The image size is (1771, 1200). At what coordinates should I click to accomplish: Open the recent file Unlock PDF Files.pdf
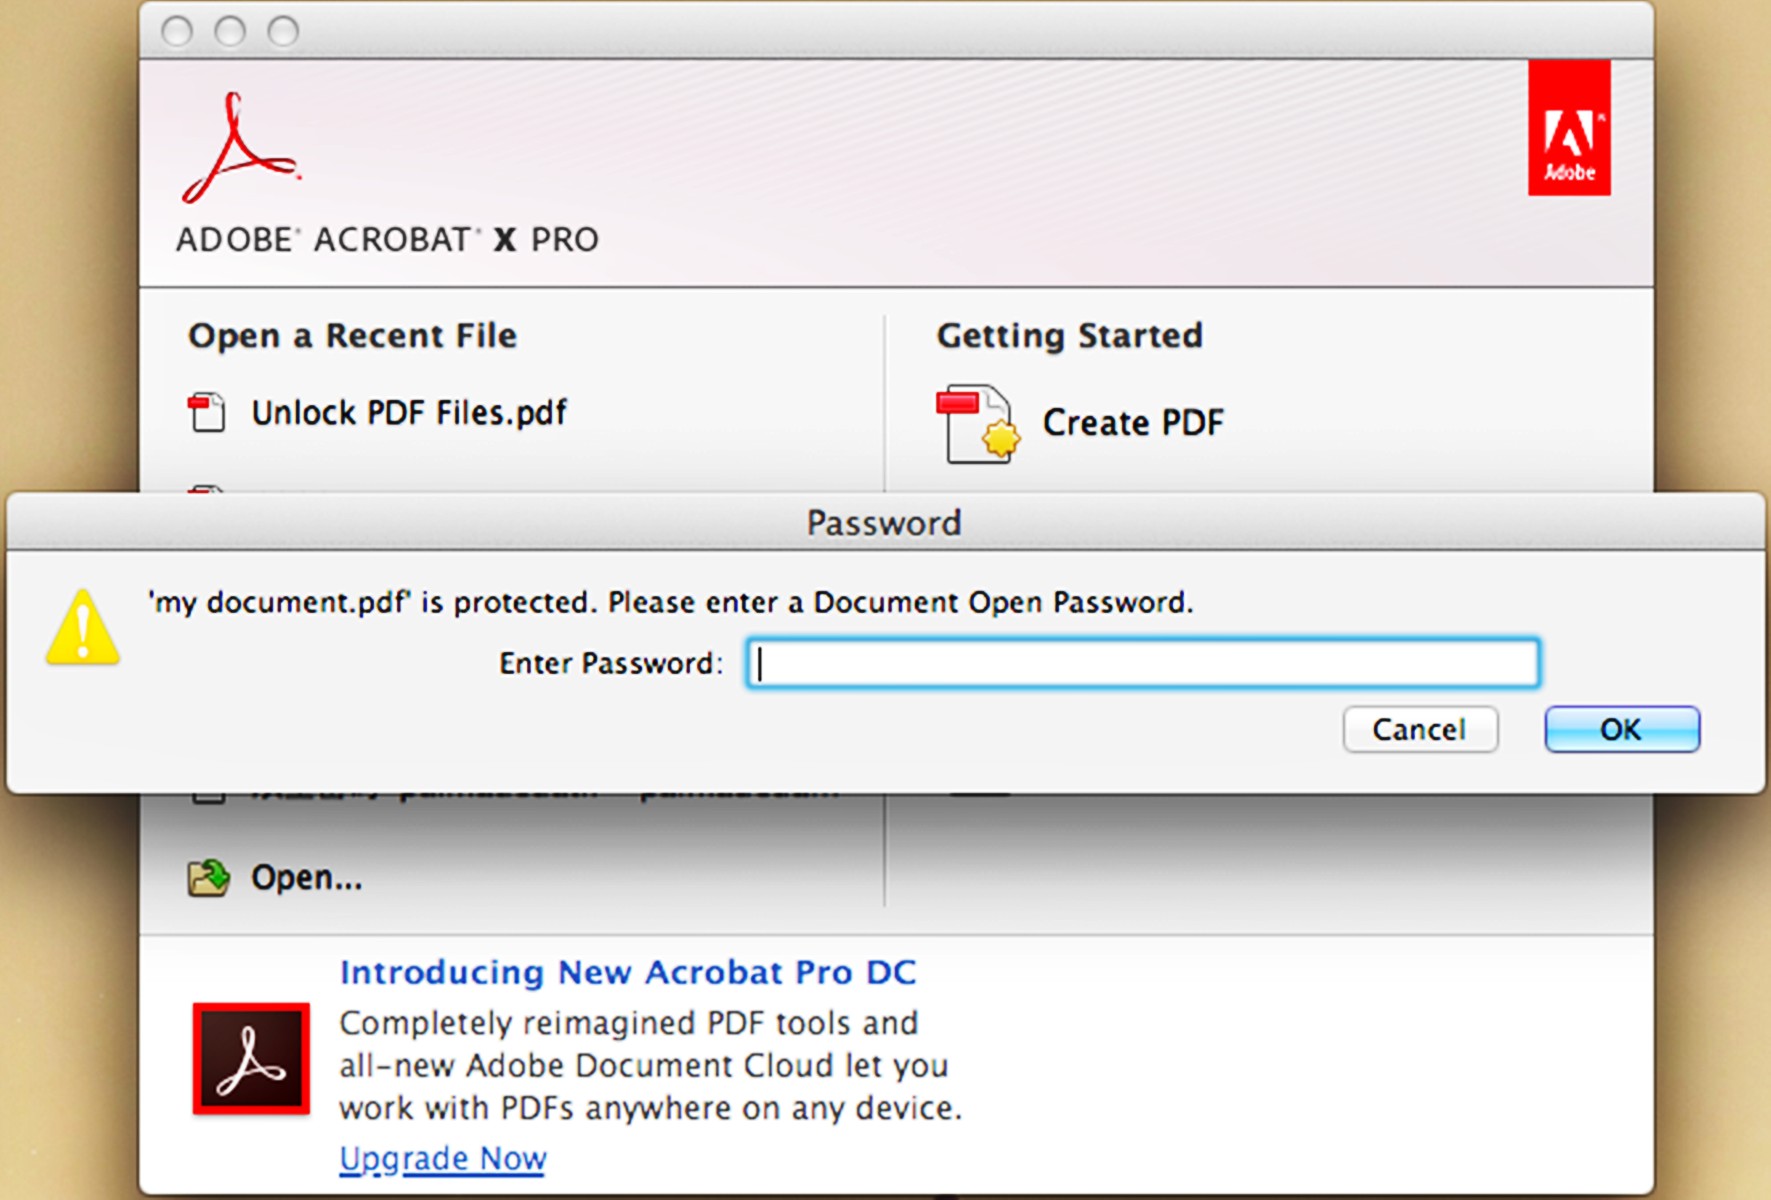click(x=408, y=411)
